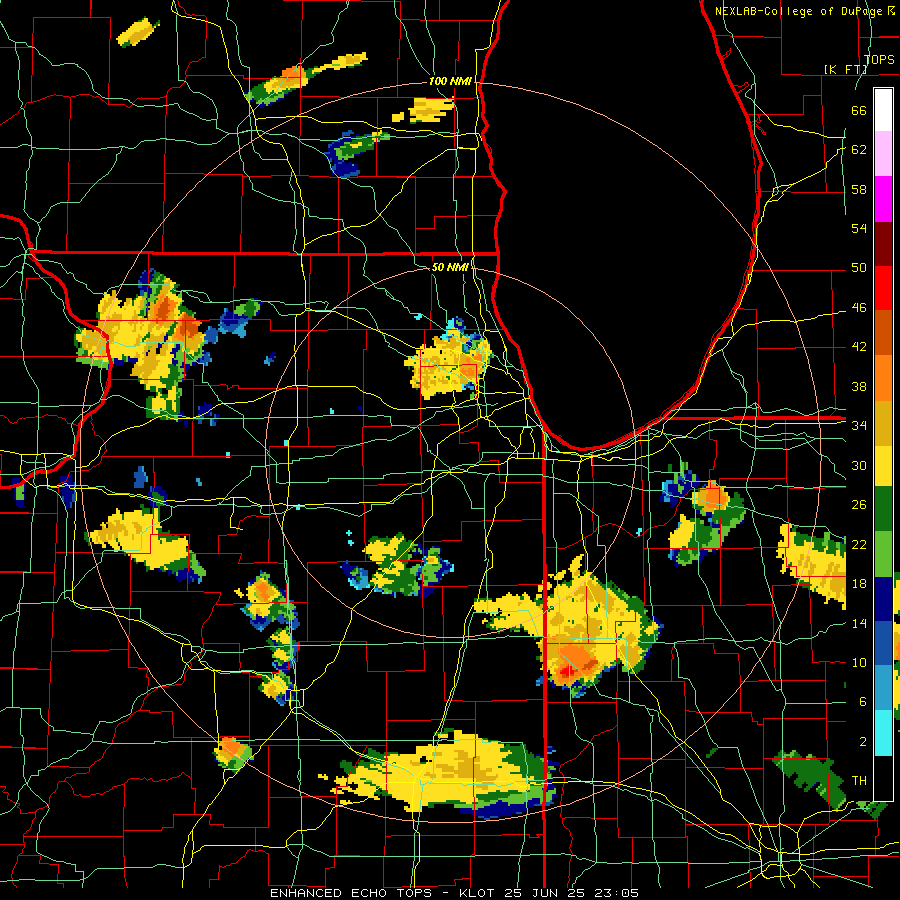Click the legend value 66
900x900 pixels.
[x=859, y=110]
